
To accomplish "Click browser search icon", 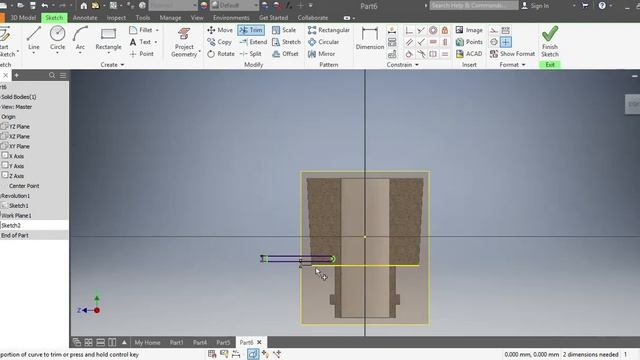I will point(52,75).
